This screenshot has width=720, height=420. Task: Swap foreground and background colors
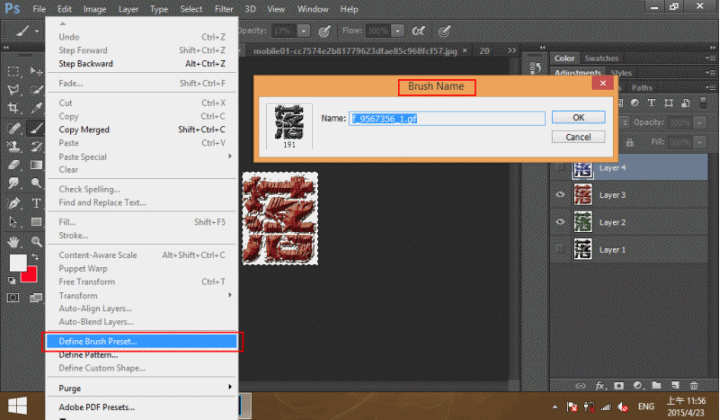[x=34, y=257]
